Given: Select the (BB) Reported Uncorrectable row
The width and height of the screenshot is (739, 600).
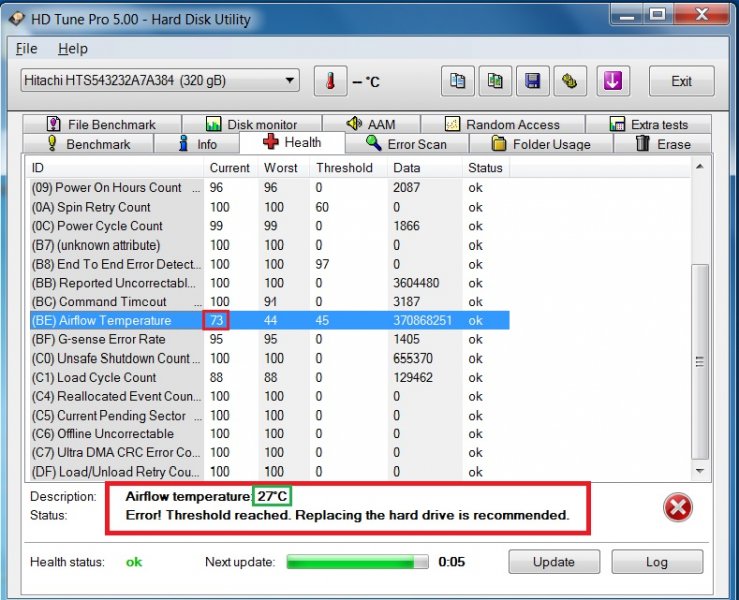Looking at the screenshot, I should click(x=270, y=283).
